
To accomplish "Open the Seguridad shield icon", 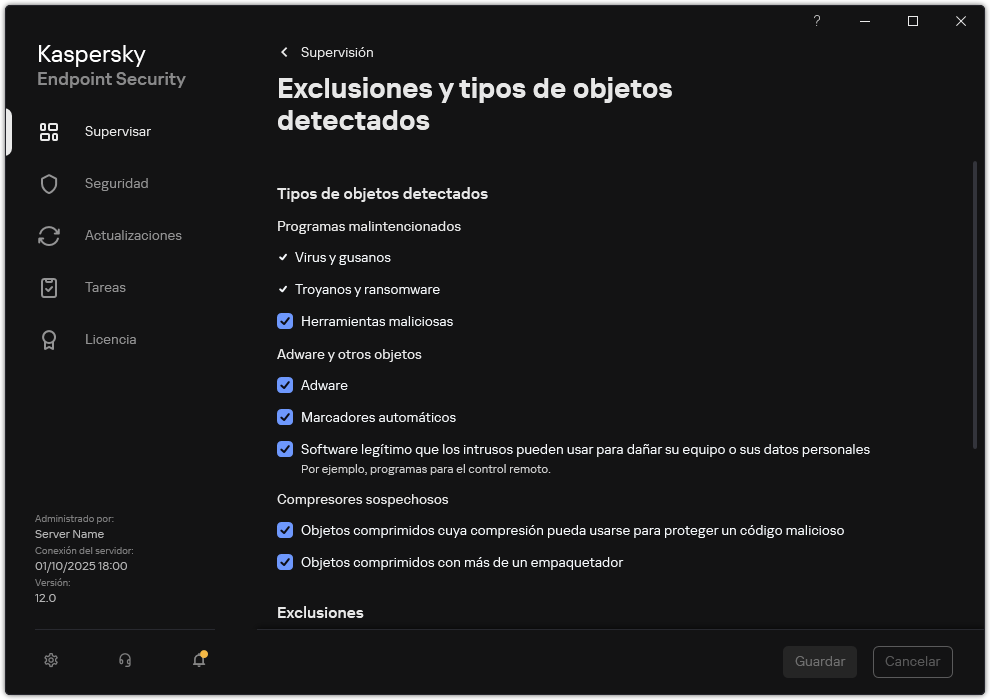I will point(49,183).
